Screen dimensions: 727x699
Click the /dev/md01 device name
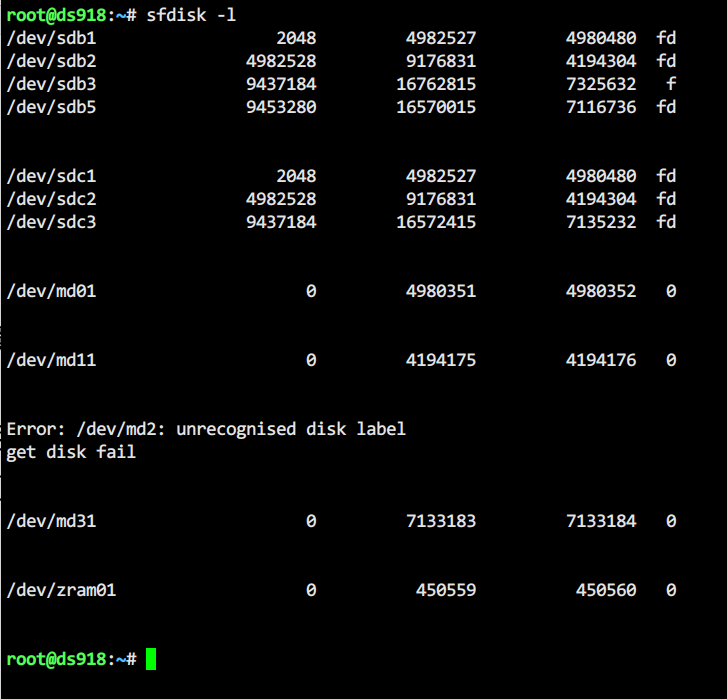[x=51, y=292]
